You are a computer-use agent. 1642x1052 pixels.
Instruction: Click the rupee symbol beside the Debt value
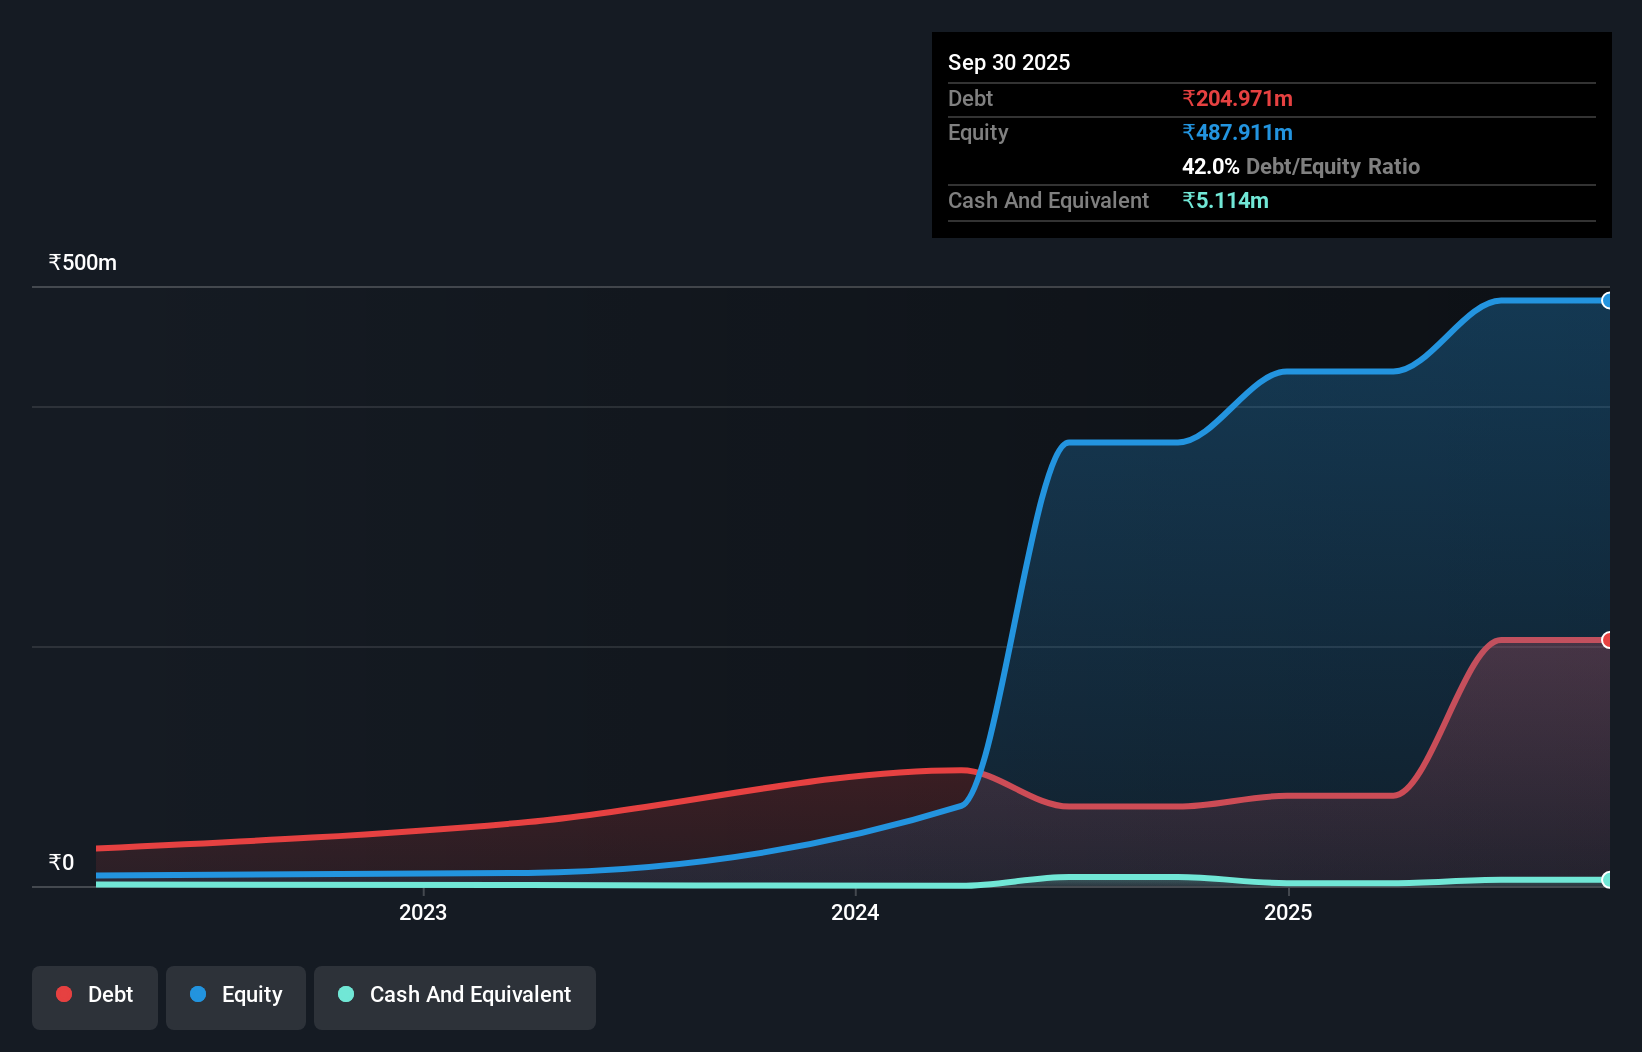coord(1188,98)
